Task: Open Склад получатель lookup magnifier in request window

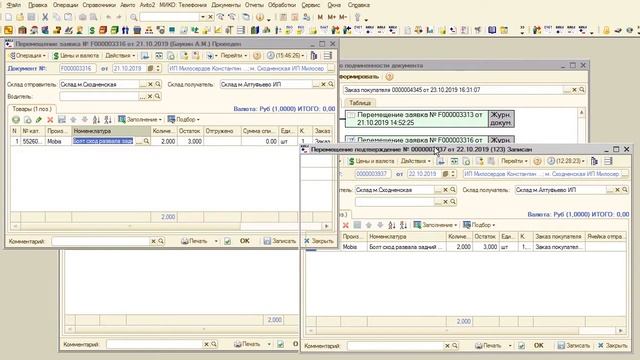Action: 331,84
